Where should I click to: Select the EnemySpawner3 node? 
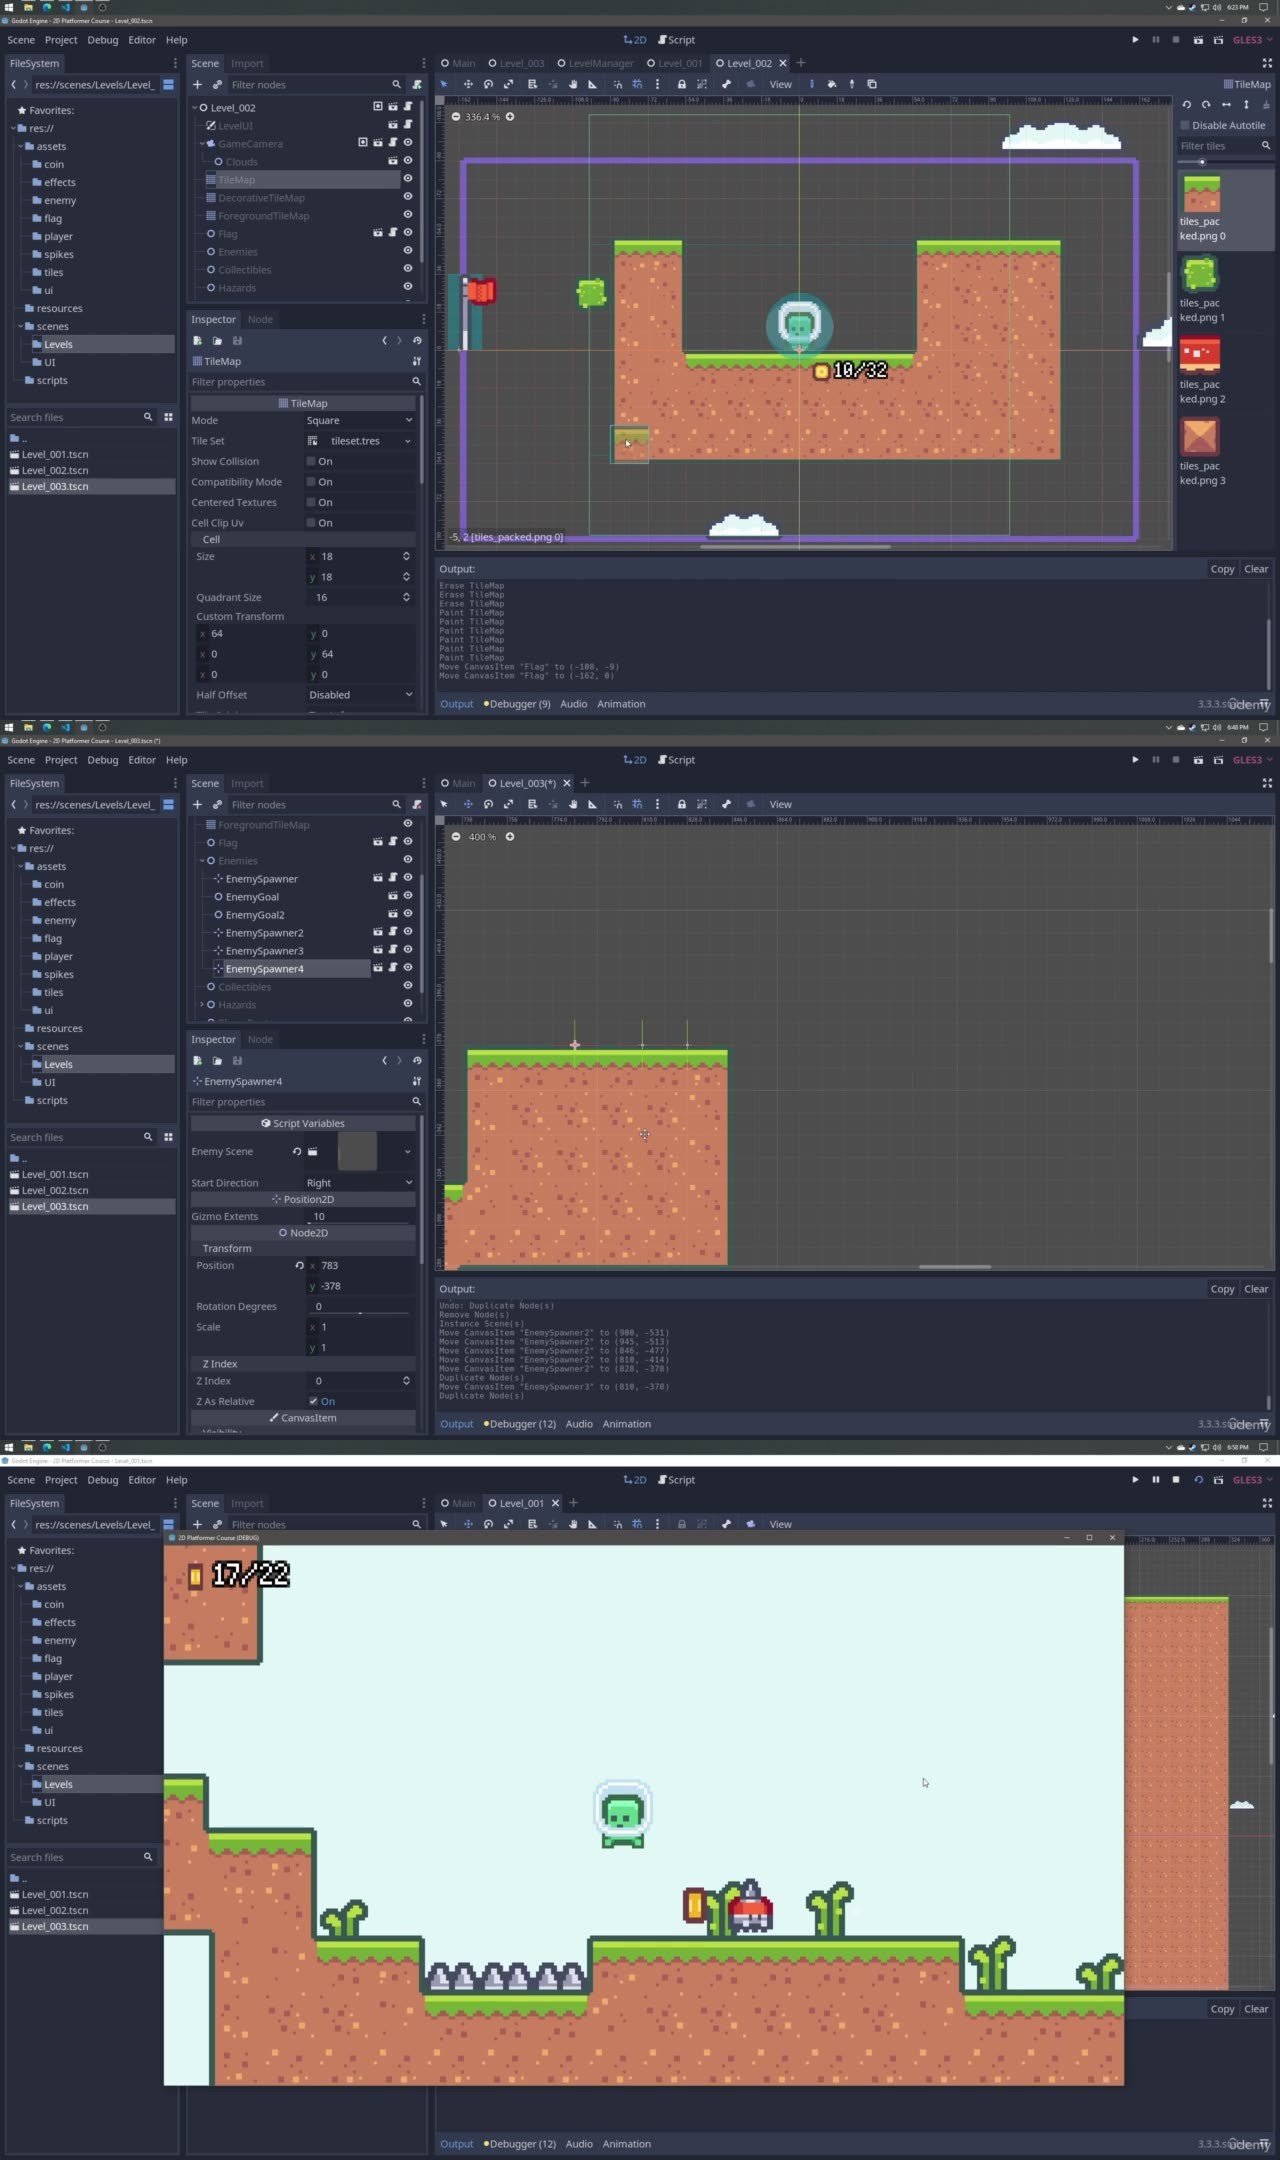[x=264, y=951]
